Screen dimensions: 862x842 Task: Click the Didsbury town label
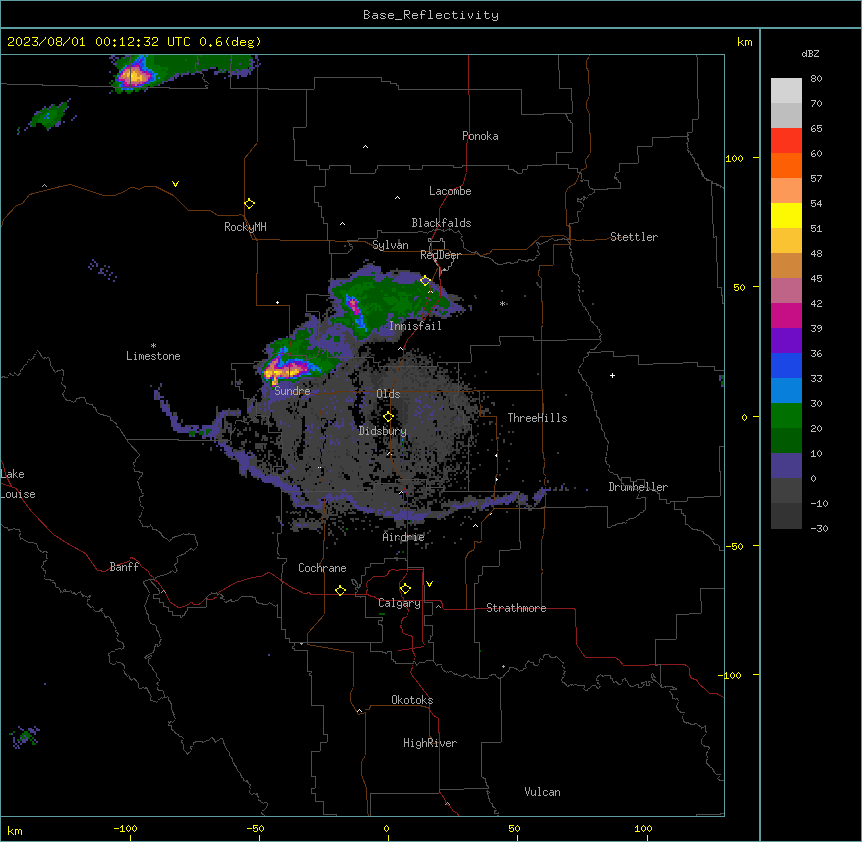point(383,431)
